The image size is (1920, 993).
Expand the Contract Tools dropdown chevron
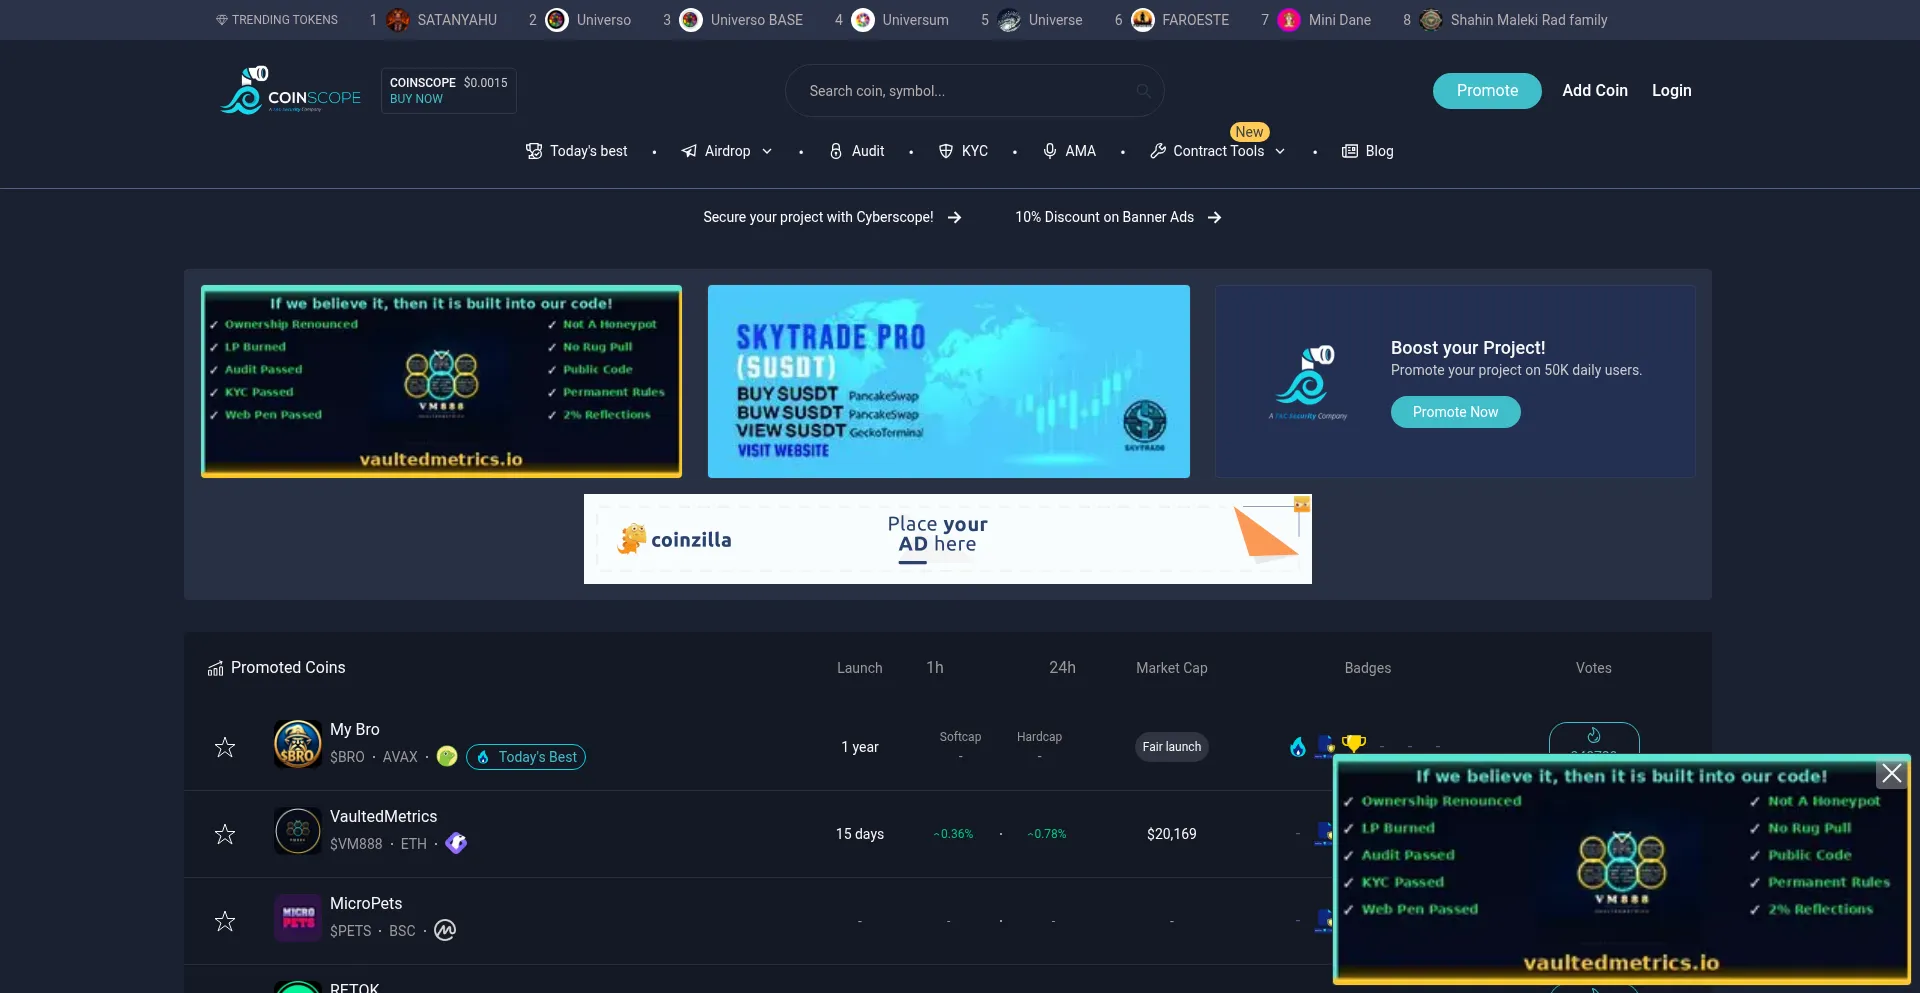point(1280,151)
